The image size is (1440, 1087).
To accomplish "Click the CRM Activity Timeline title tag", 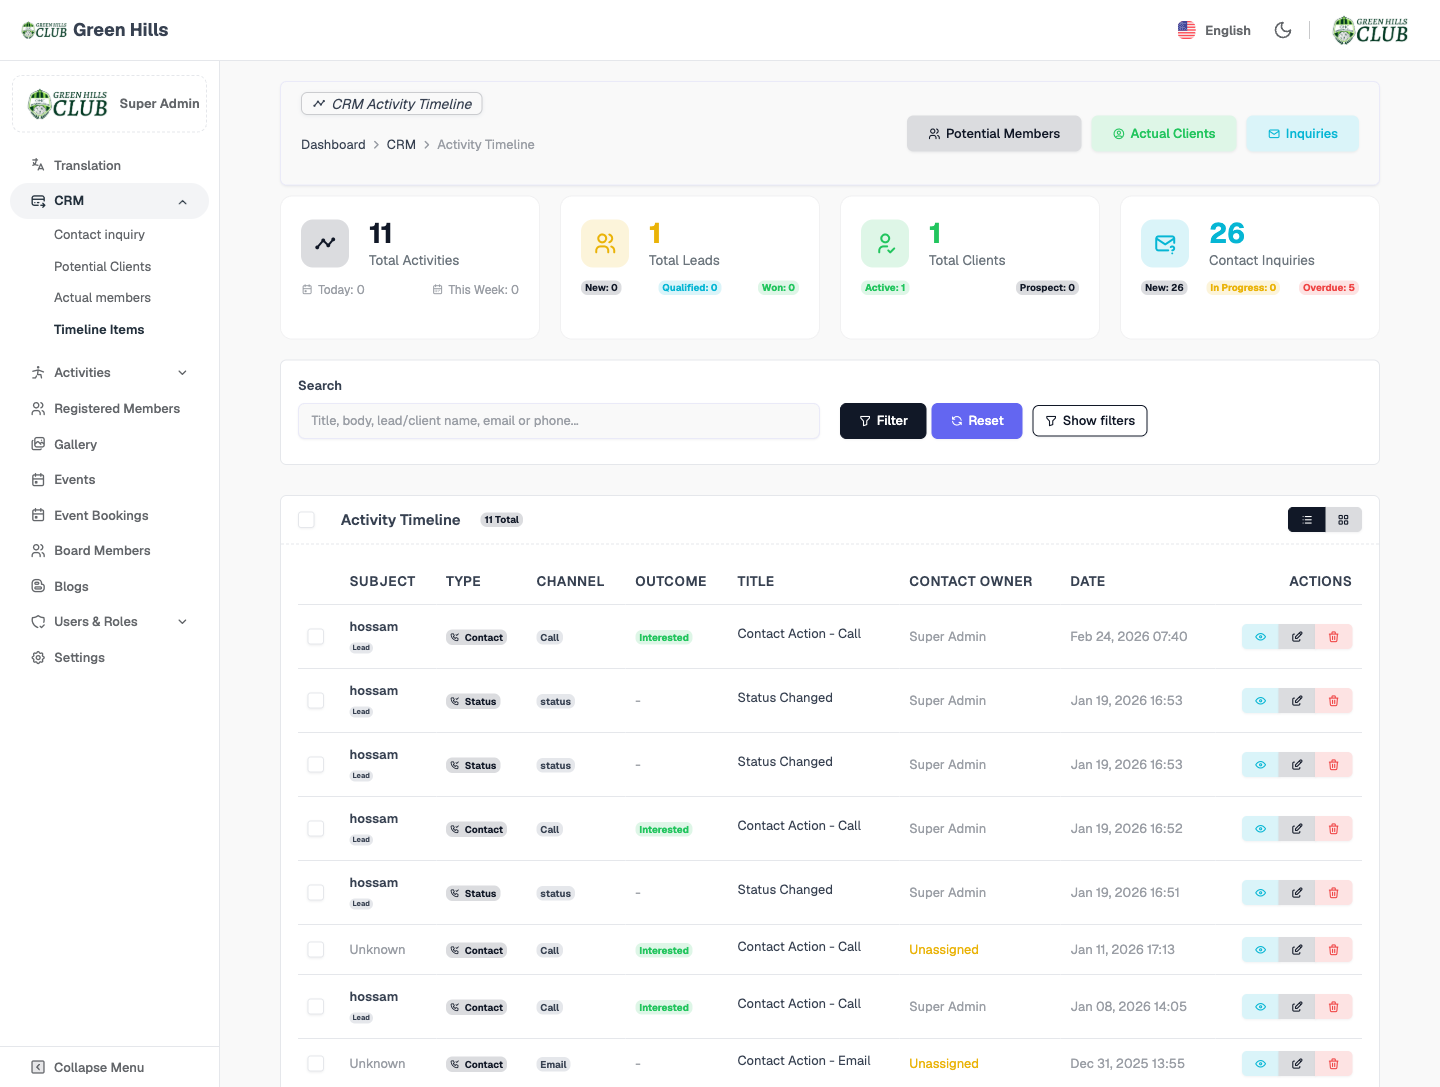I will [392, 104].
